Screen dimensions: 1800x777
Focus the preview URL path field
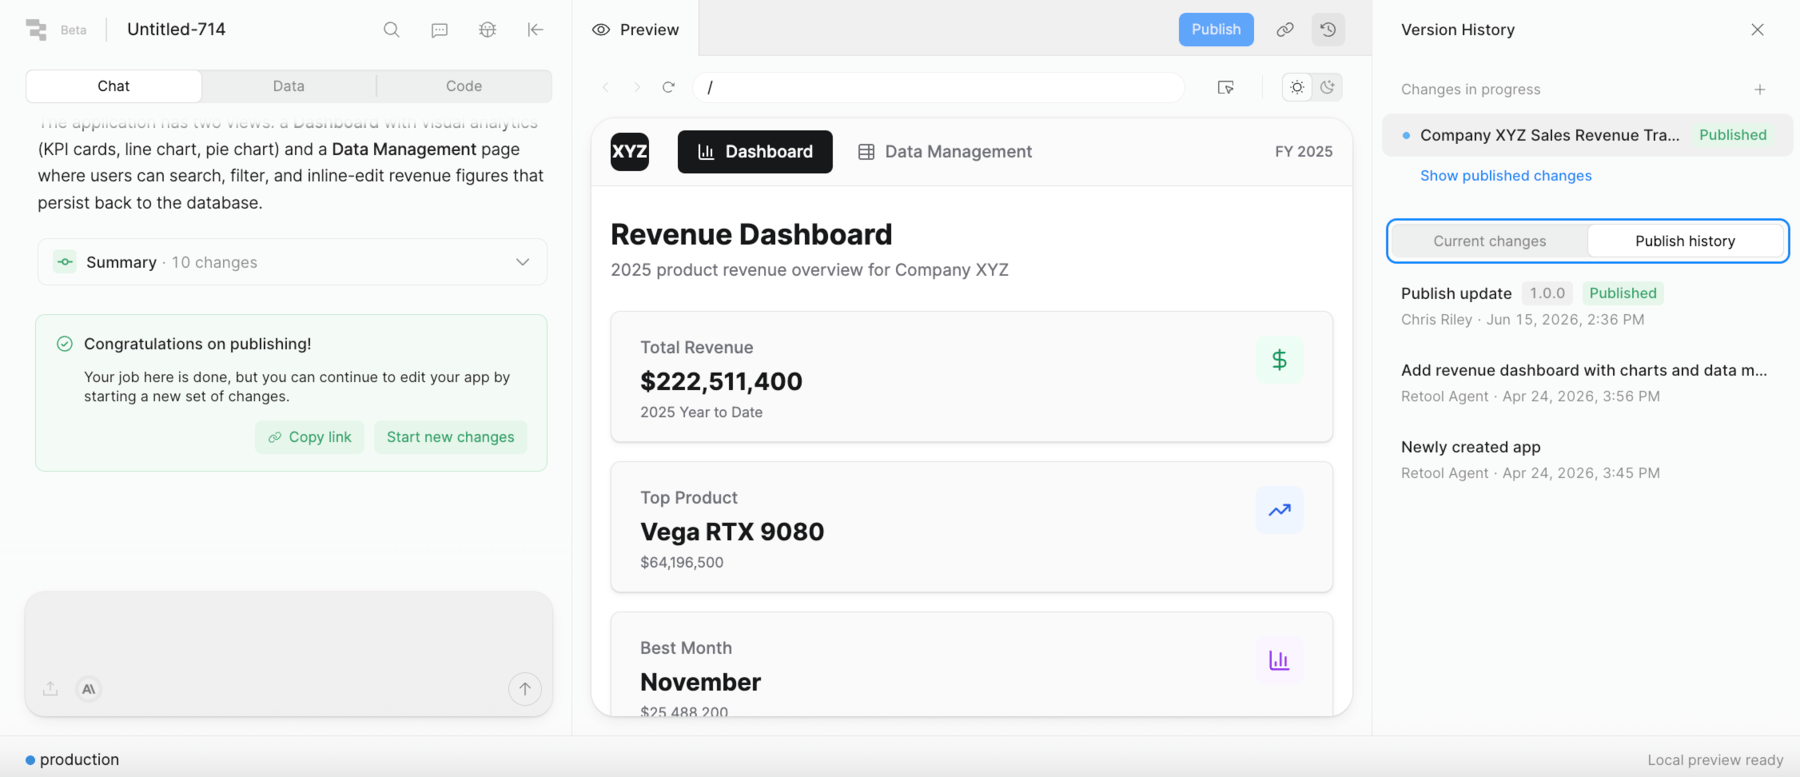coord(939,87)
